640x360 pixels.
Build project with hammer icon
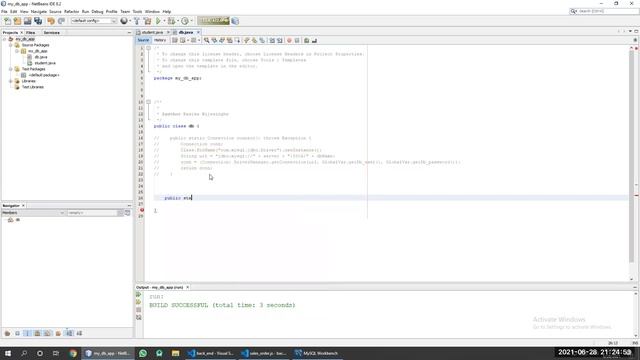pos(137,21)
